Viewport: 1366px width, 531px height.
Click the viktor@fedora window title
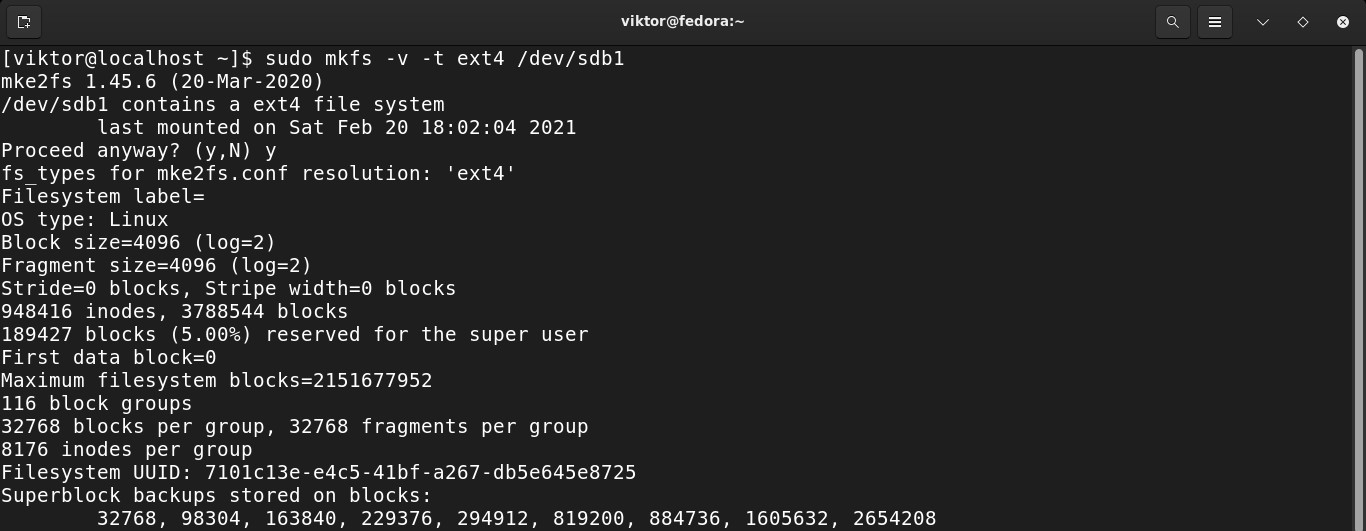click(682, 21)
